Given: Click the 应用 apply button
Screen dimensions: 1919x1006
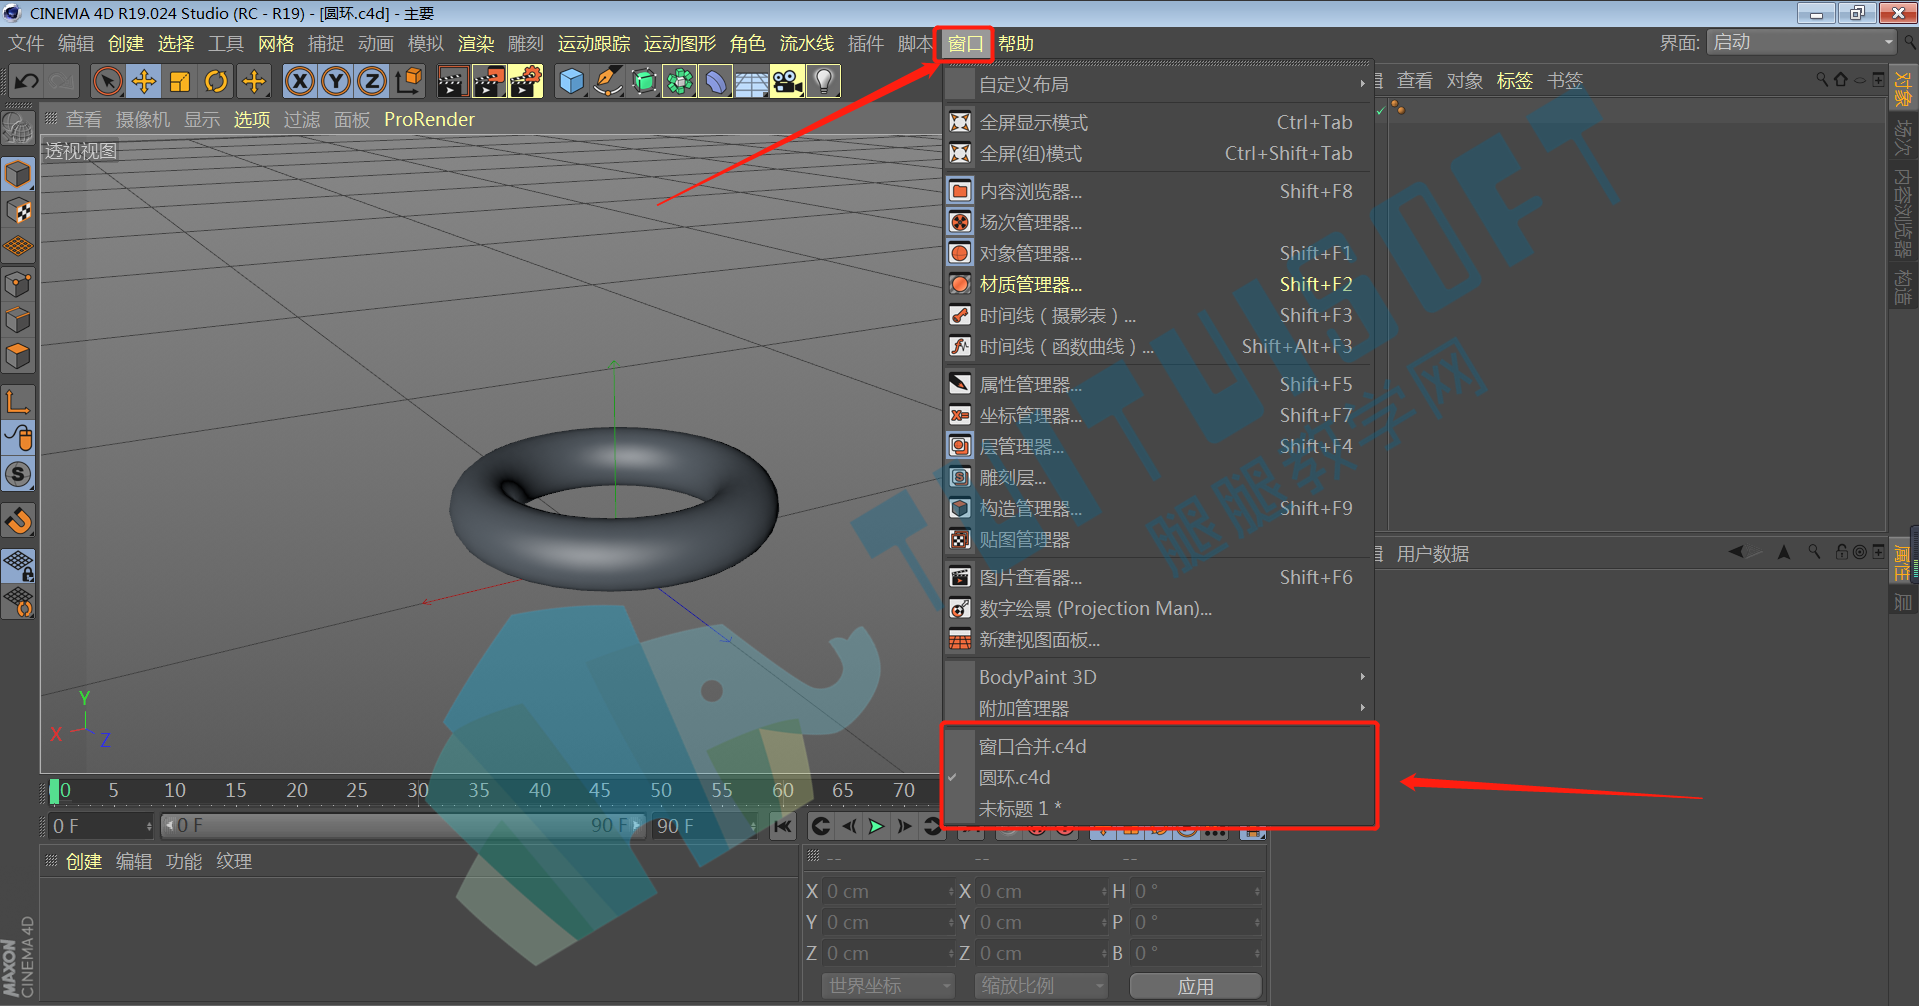Looking at the screenshot, I should click(x=1195, y=986).
